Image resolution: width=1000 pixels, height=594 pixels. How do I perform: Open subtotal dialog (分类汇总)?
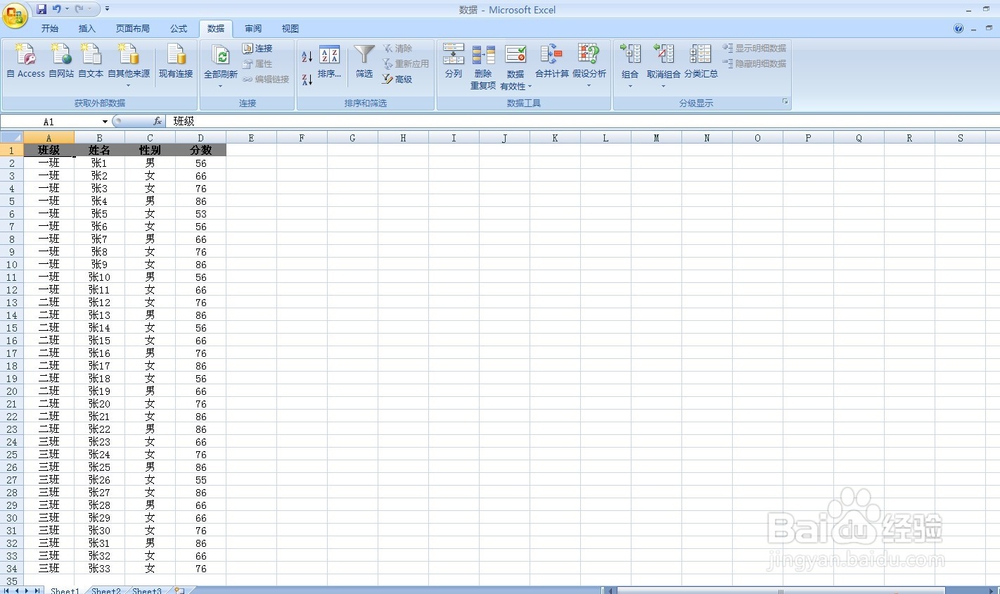tap(701, 61)
